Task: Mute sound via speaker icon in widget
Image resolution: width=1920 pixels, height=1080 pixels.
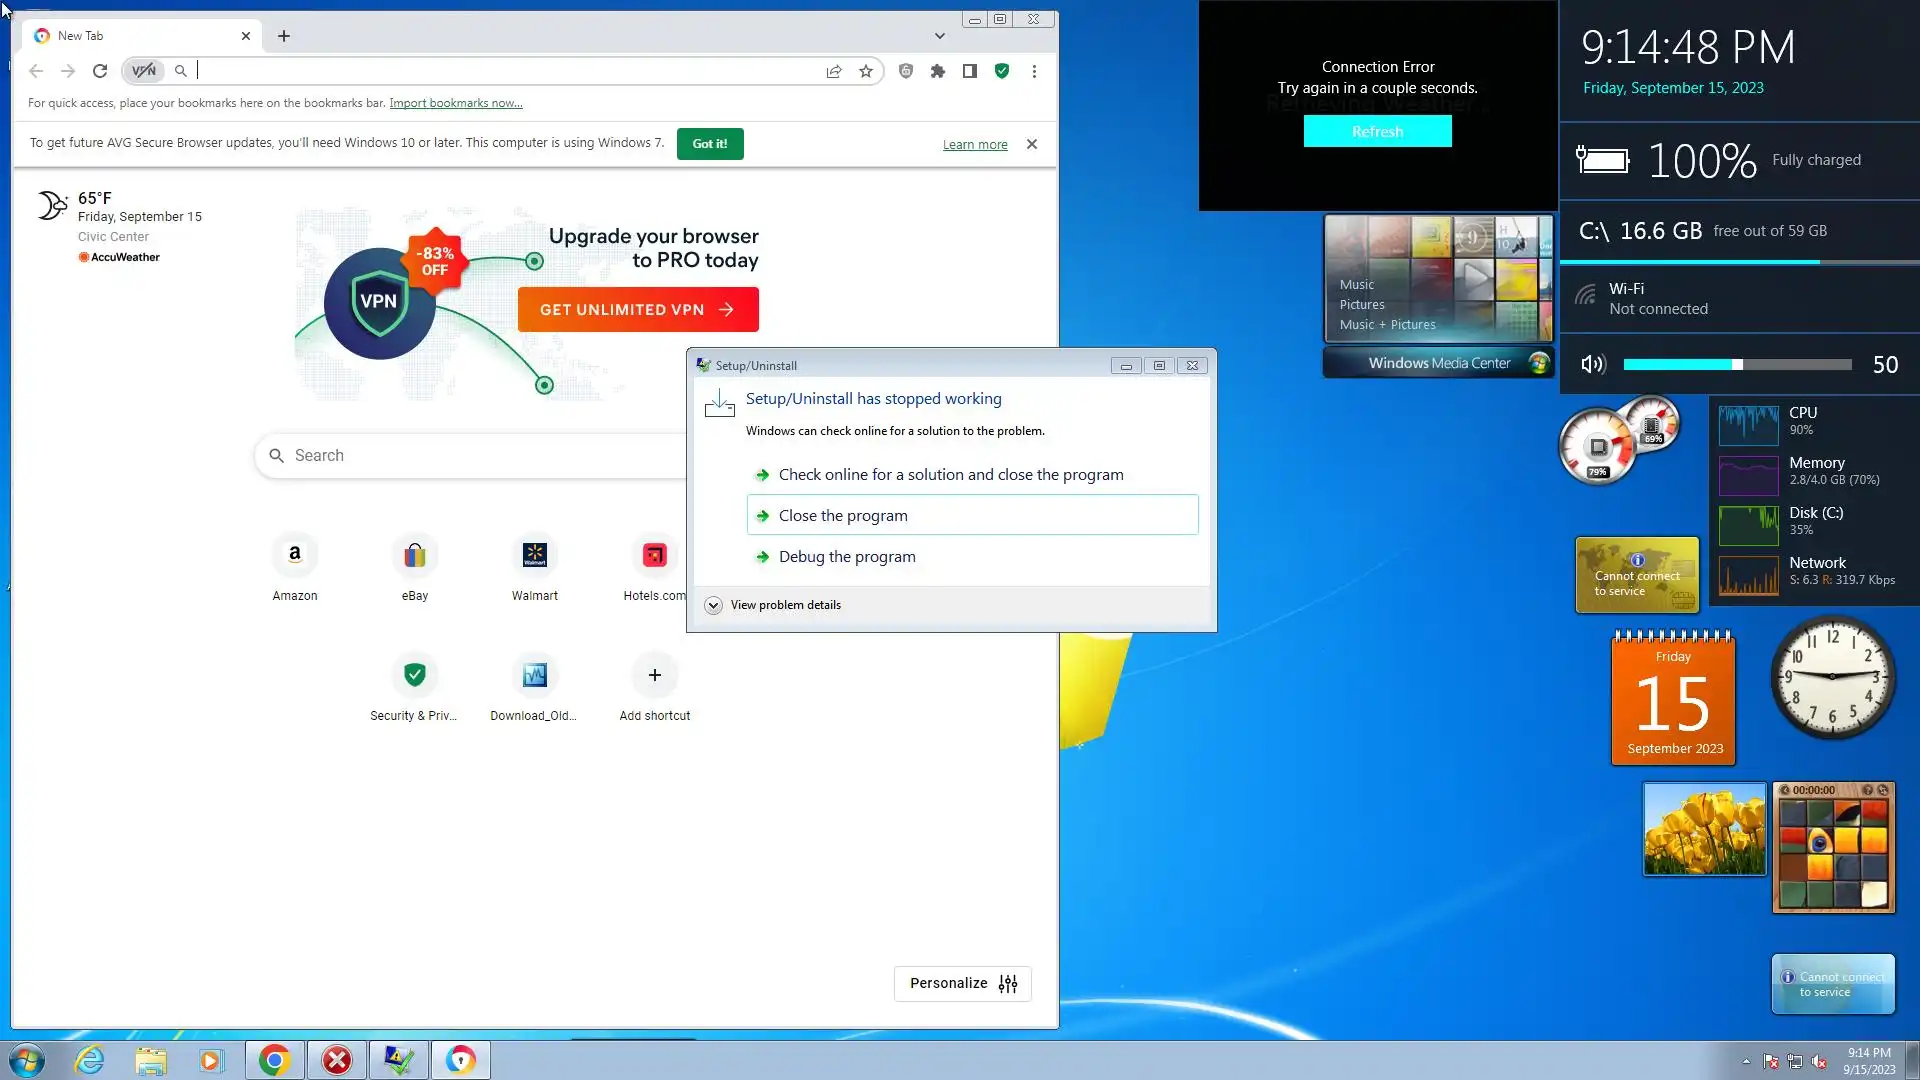Action: 1592,365
